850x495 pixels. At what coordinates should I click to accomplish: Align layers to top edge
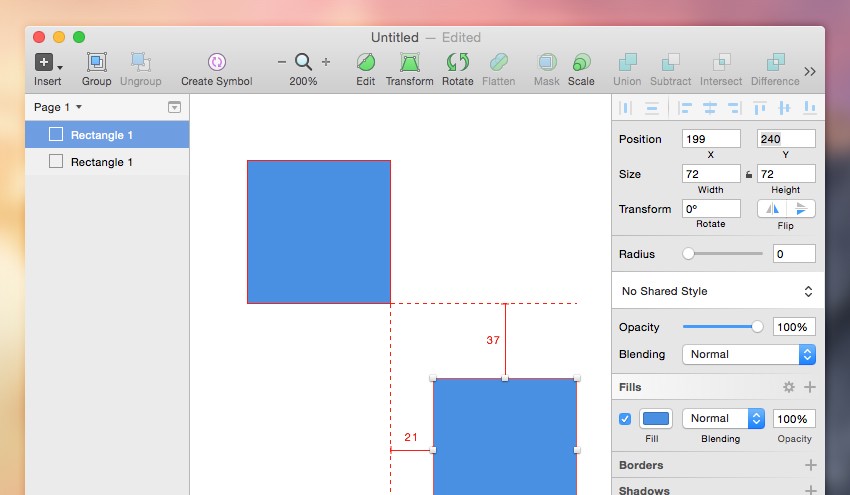(759, 108)
